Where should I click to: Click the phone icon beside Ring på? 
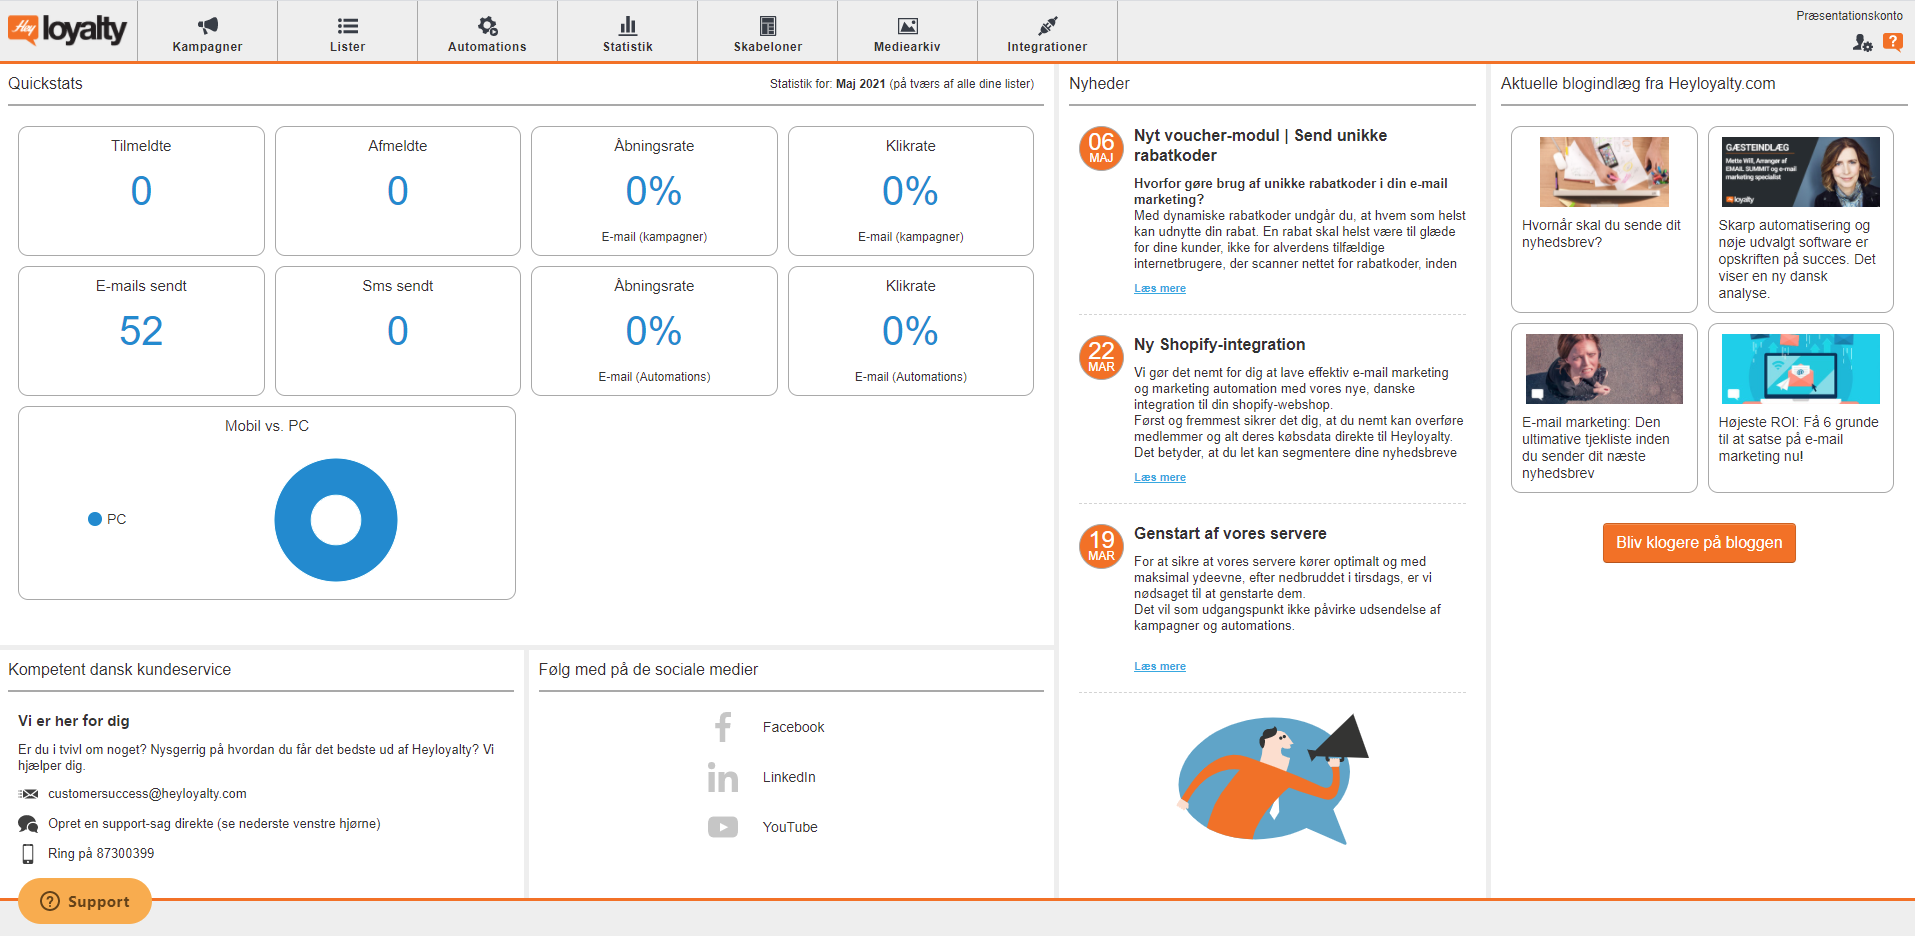(x=28, y=854)
